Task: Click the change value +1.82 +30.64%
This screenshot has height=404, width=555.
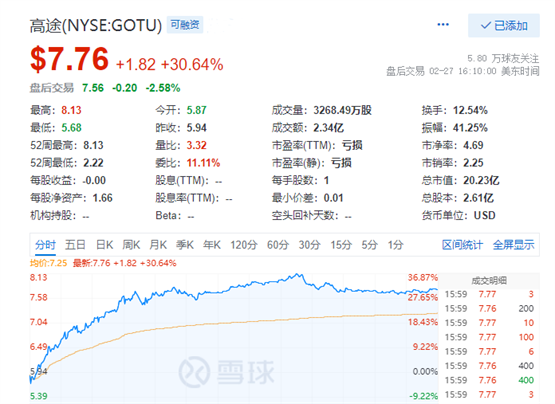Action: [x=170, y=64]
